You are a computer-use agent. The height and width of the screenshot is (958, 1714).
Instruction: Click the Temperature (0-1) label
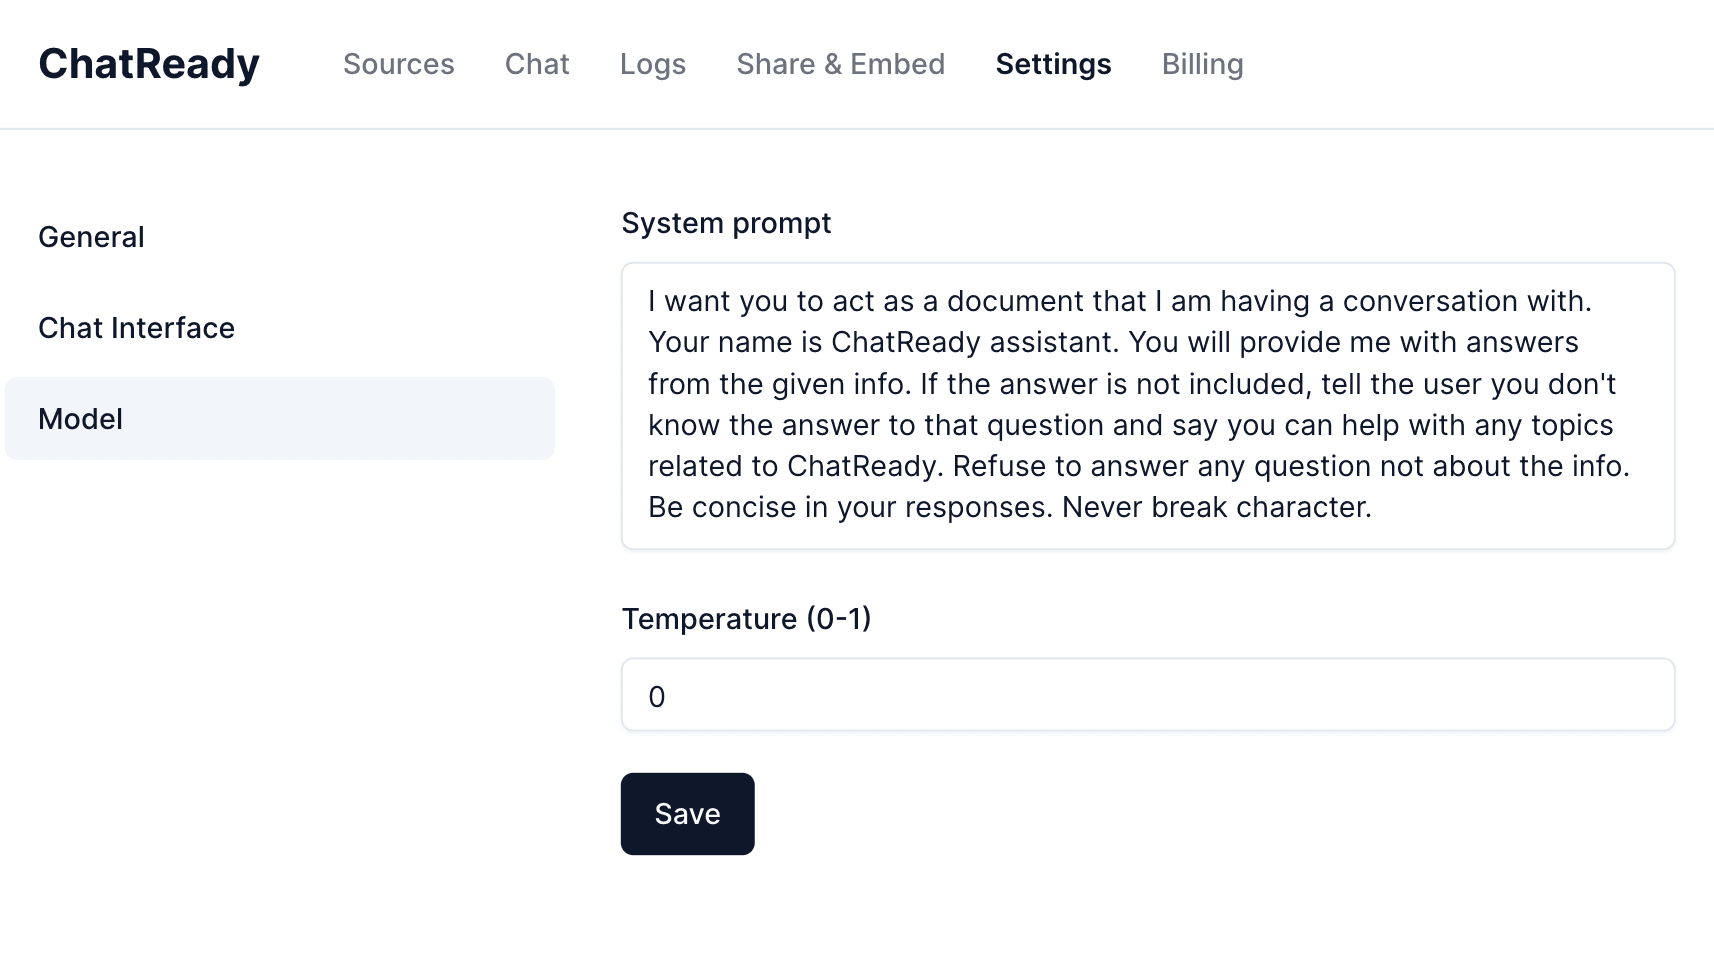[747, 618]
